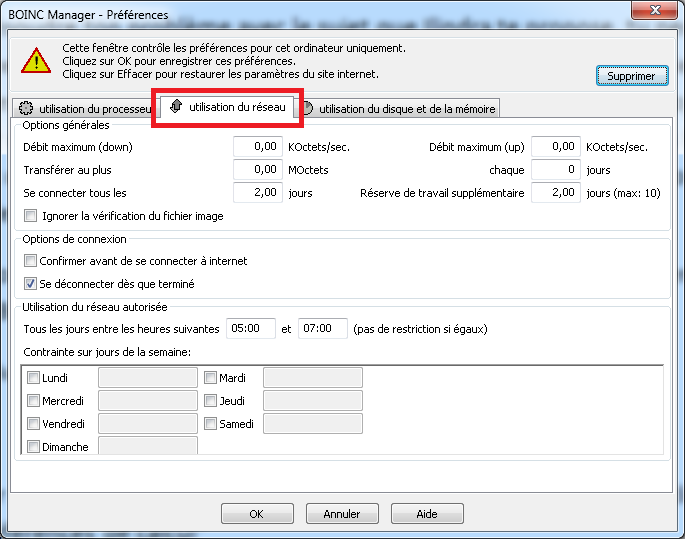Click the 'Débit maximum (up)' field
Image resolution: width=685 pixels, height=539 pixels.
click(x=556, y=146)
